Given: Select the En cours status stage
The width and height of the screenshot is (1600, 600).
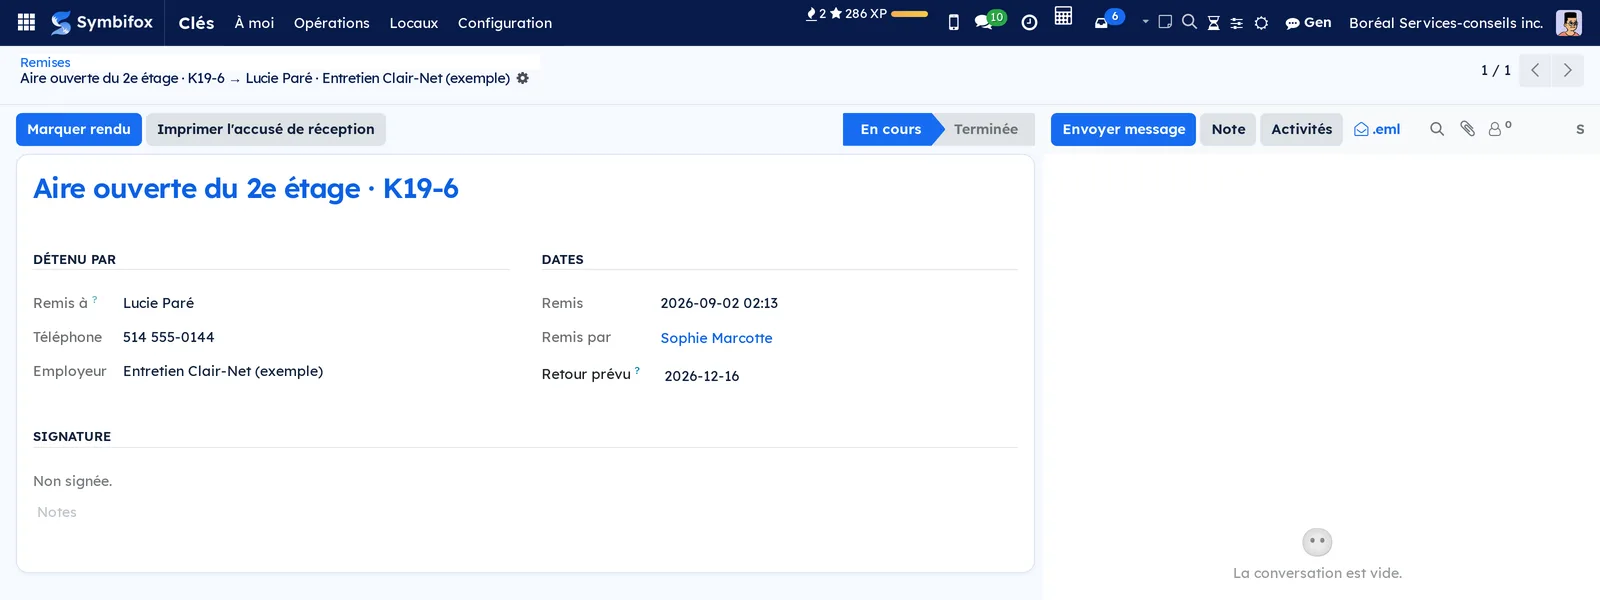Looking at the screenshot, I should (x=890, y=129).
